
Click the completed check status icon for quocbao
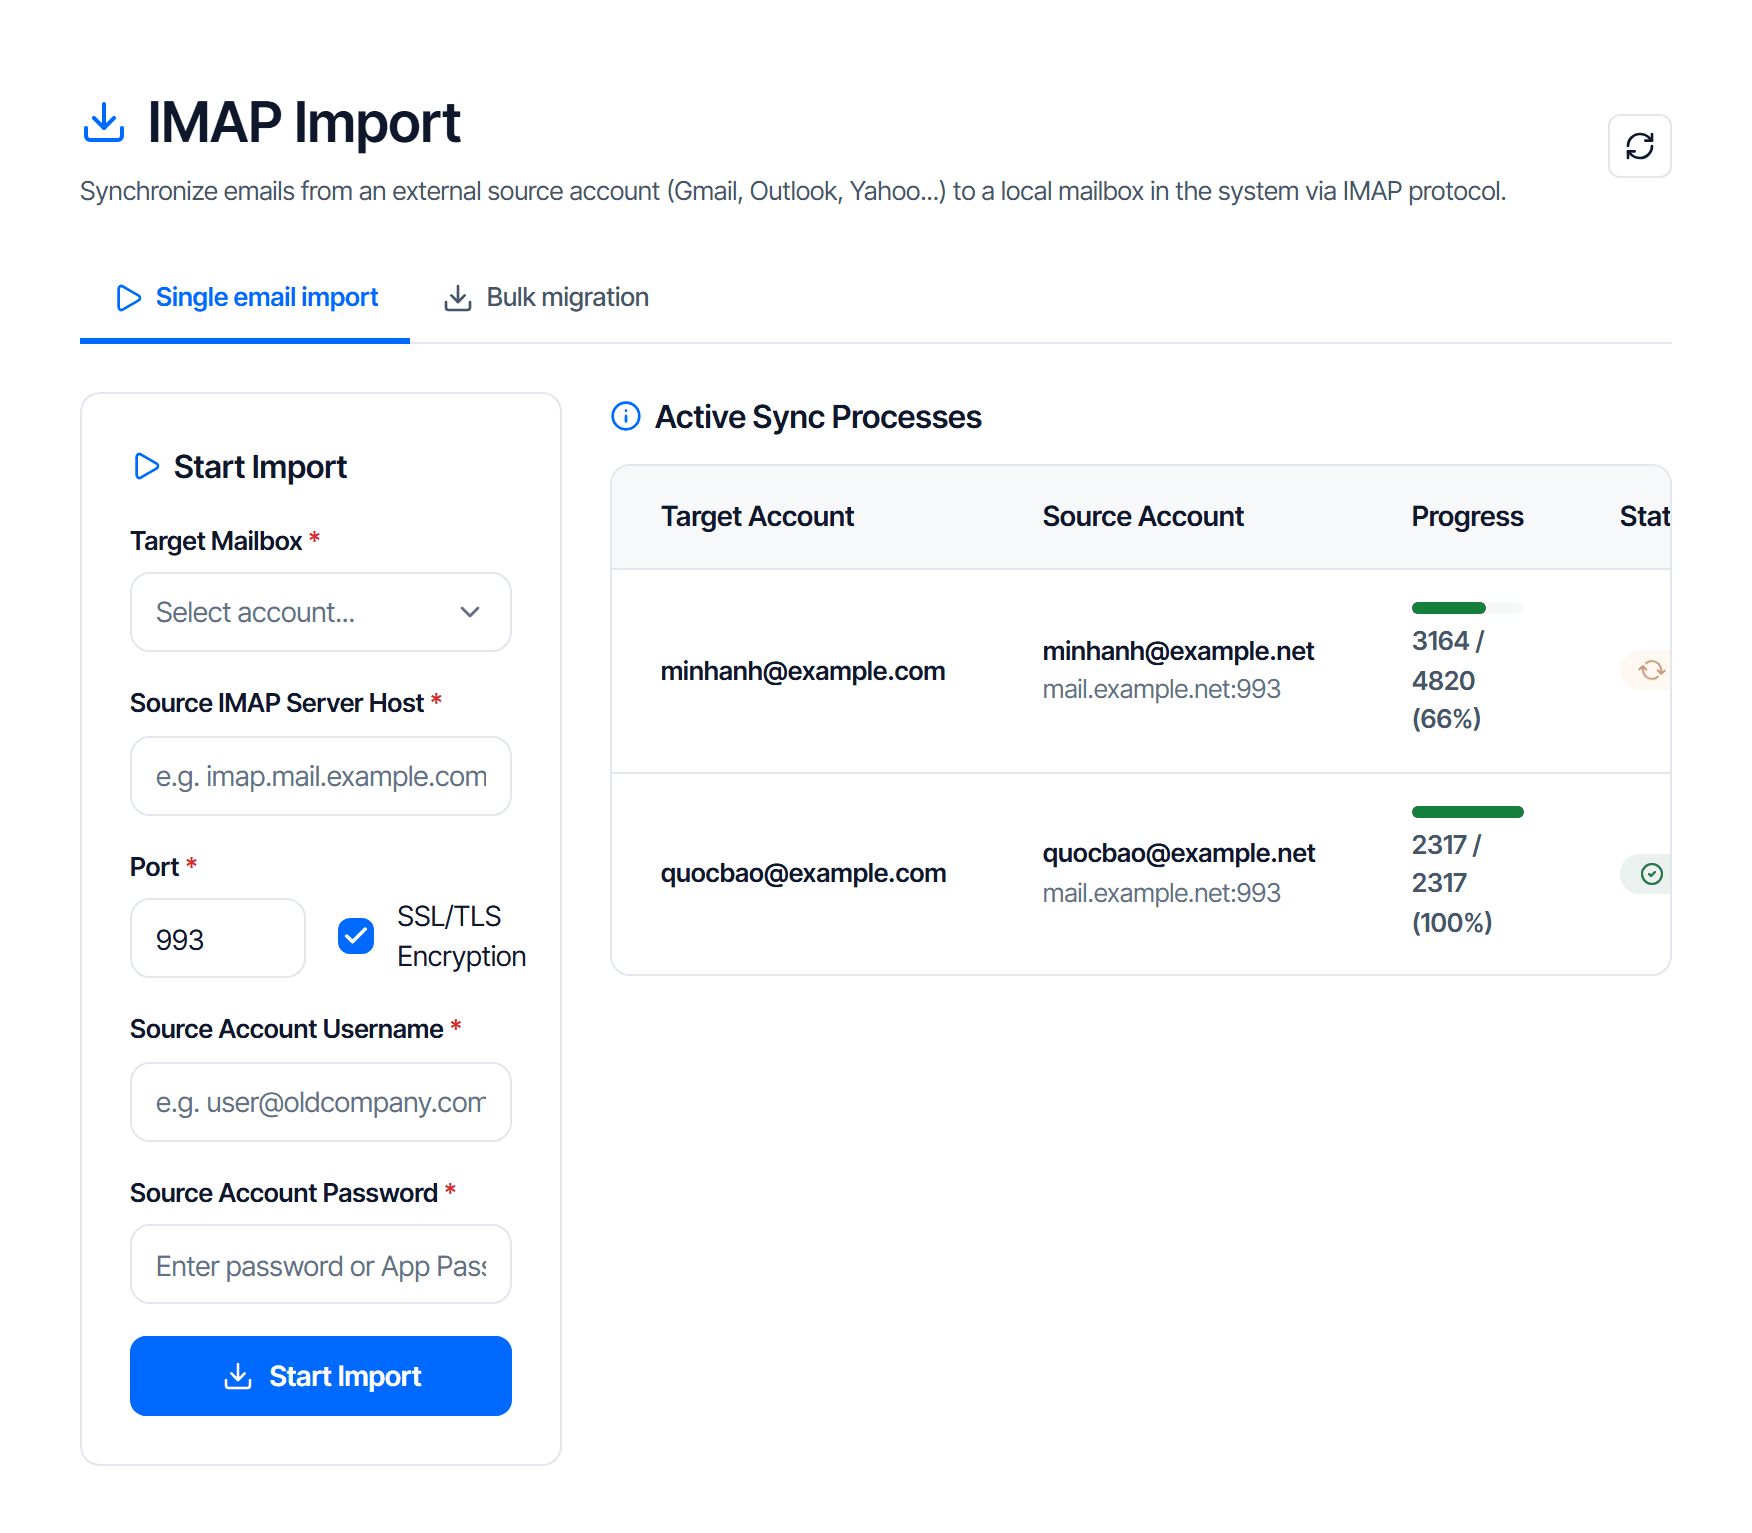click(1651, 874)
